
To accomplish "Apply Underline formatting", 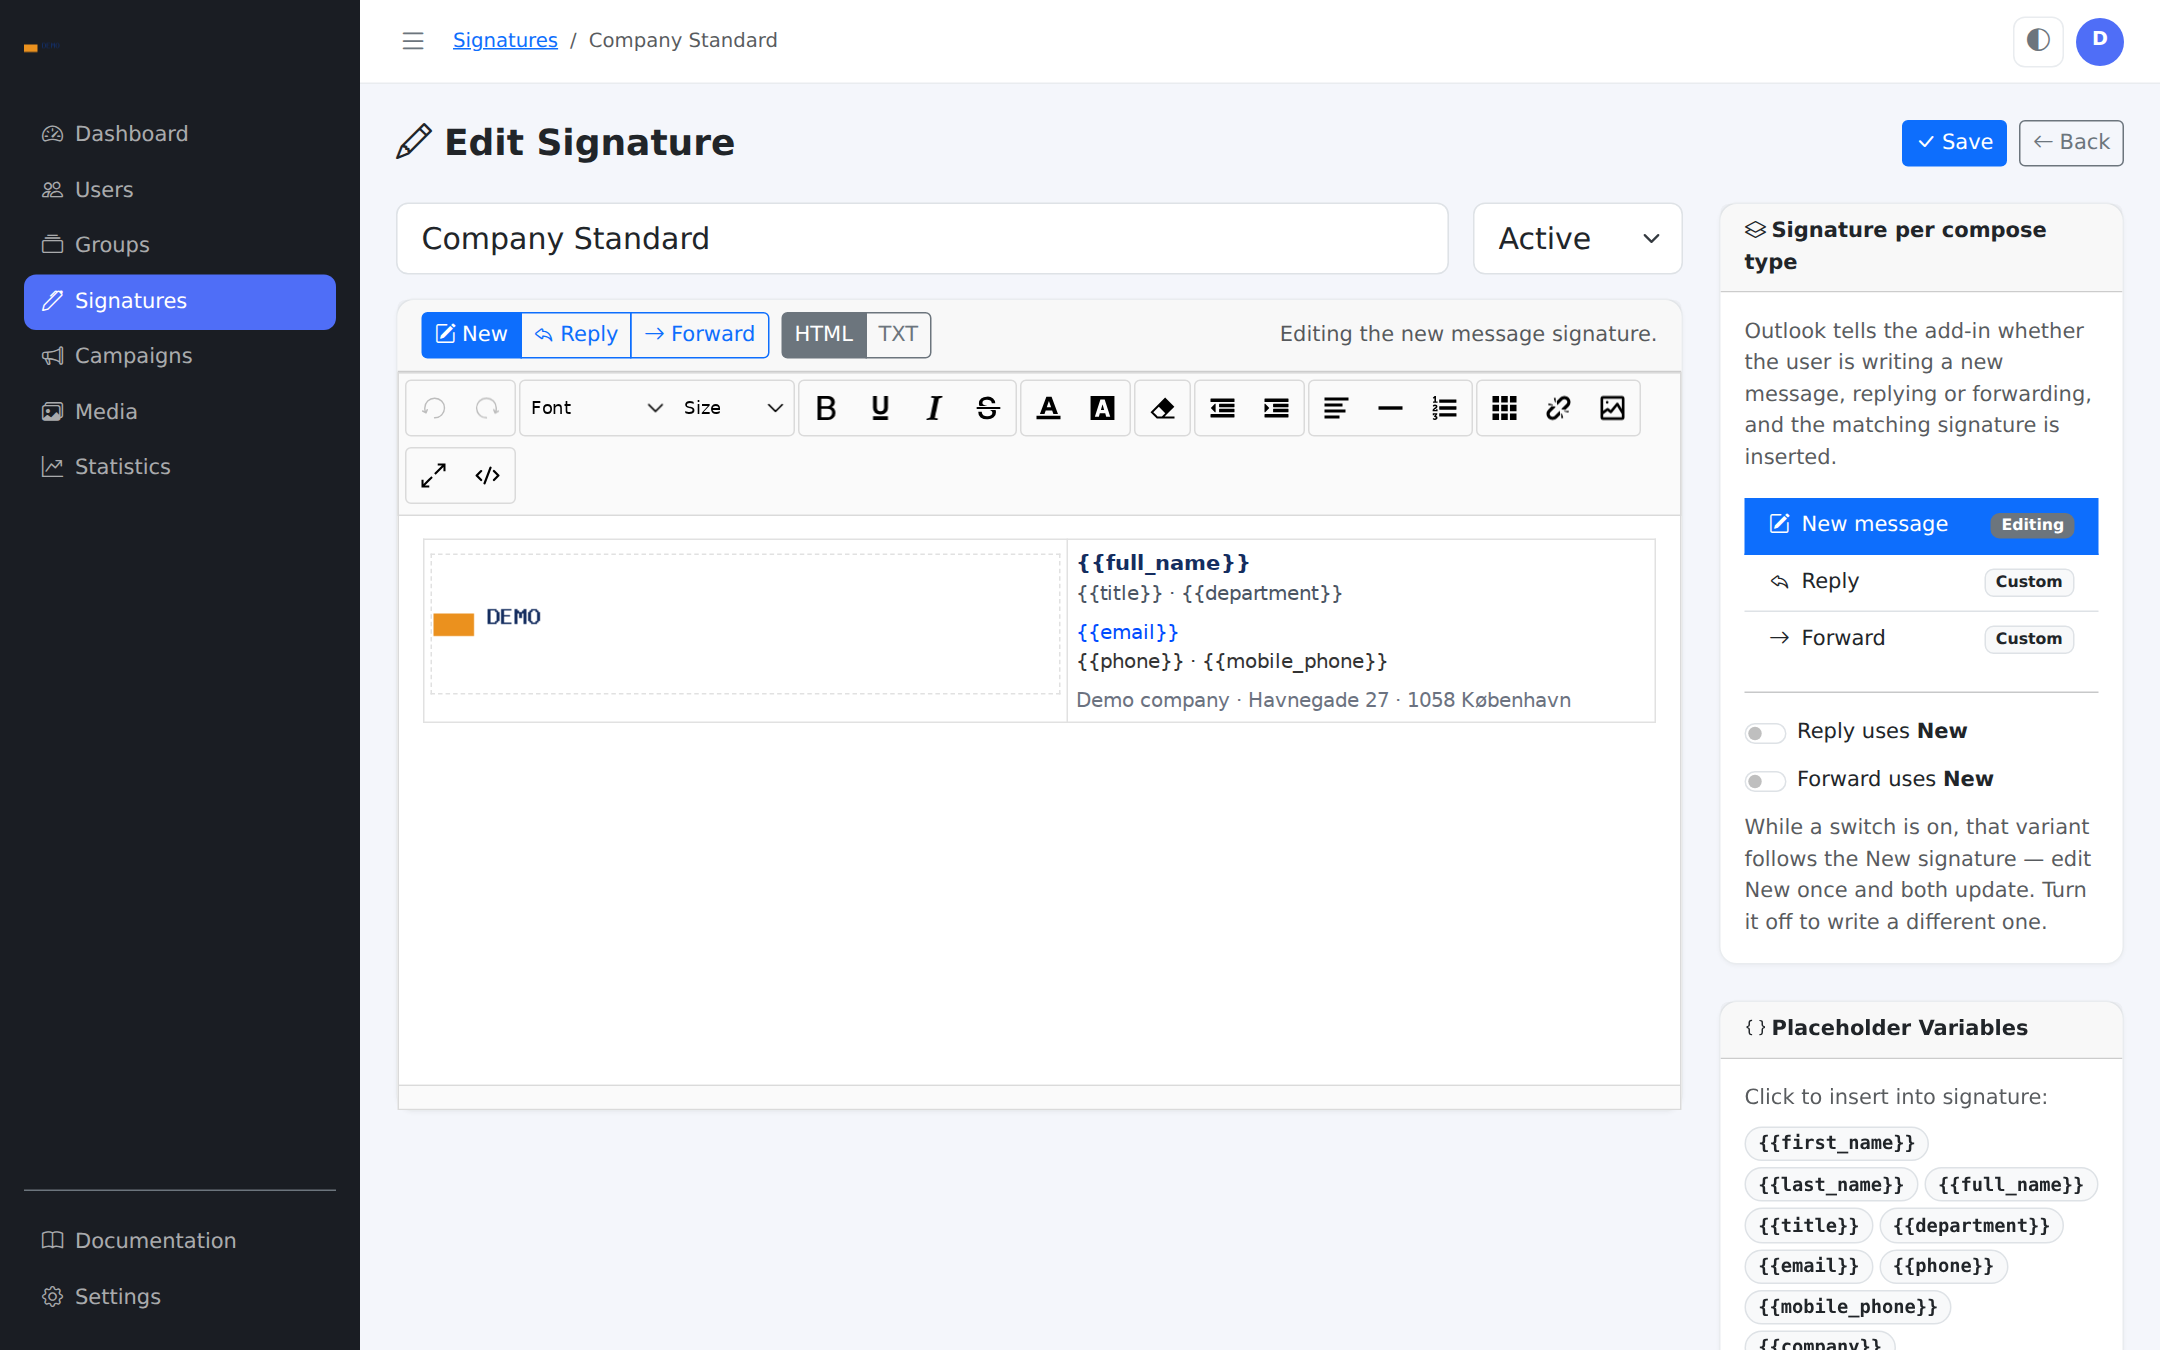I will [x=880, y=408].
